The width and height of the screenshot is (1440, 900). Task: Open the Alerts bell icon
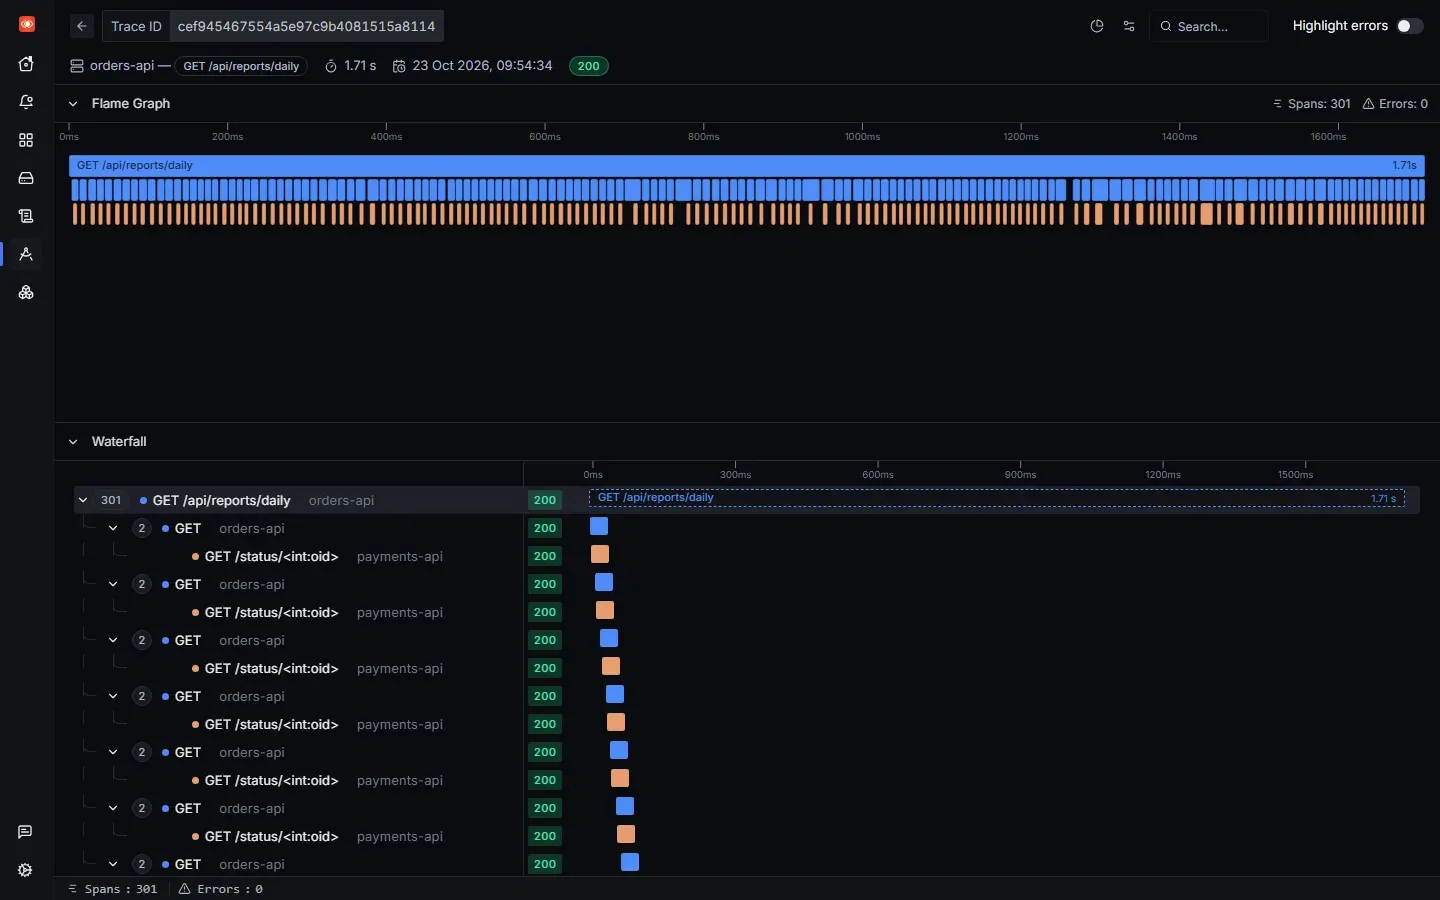click(26, 102)
